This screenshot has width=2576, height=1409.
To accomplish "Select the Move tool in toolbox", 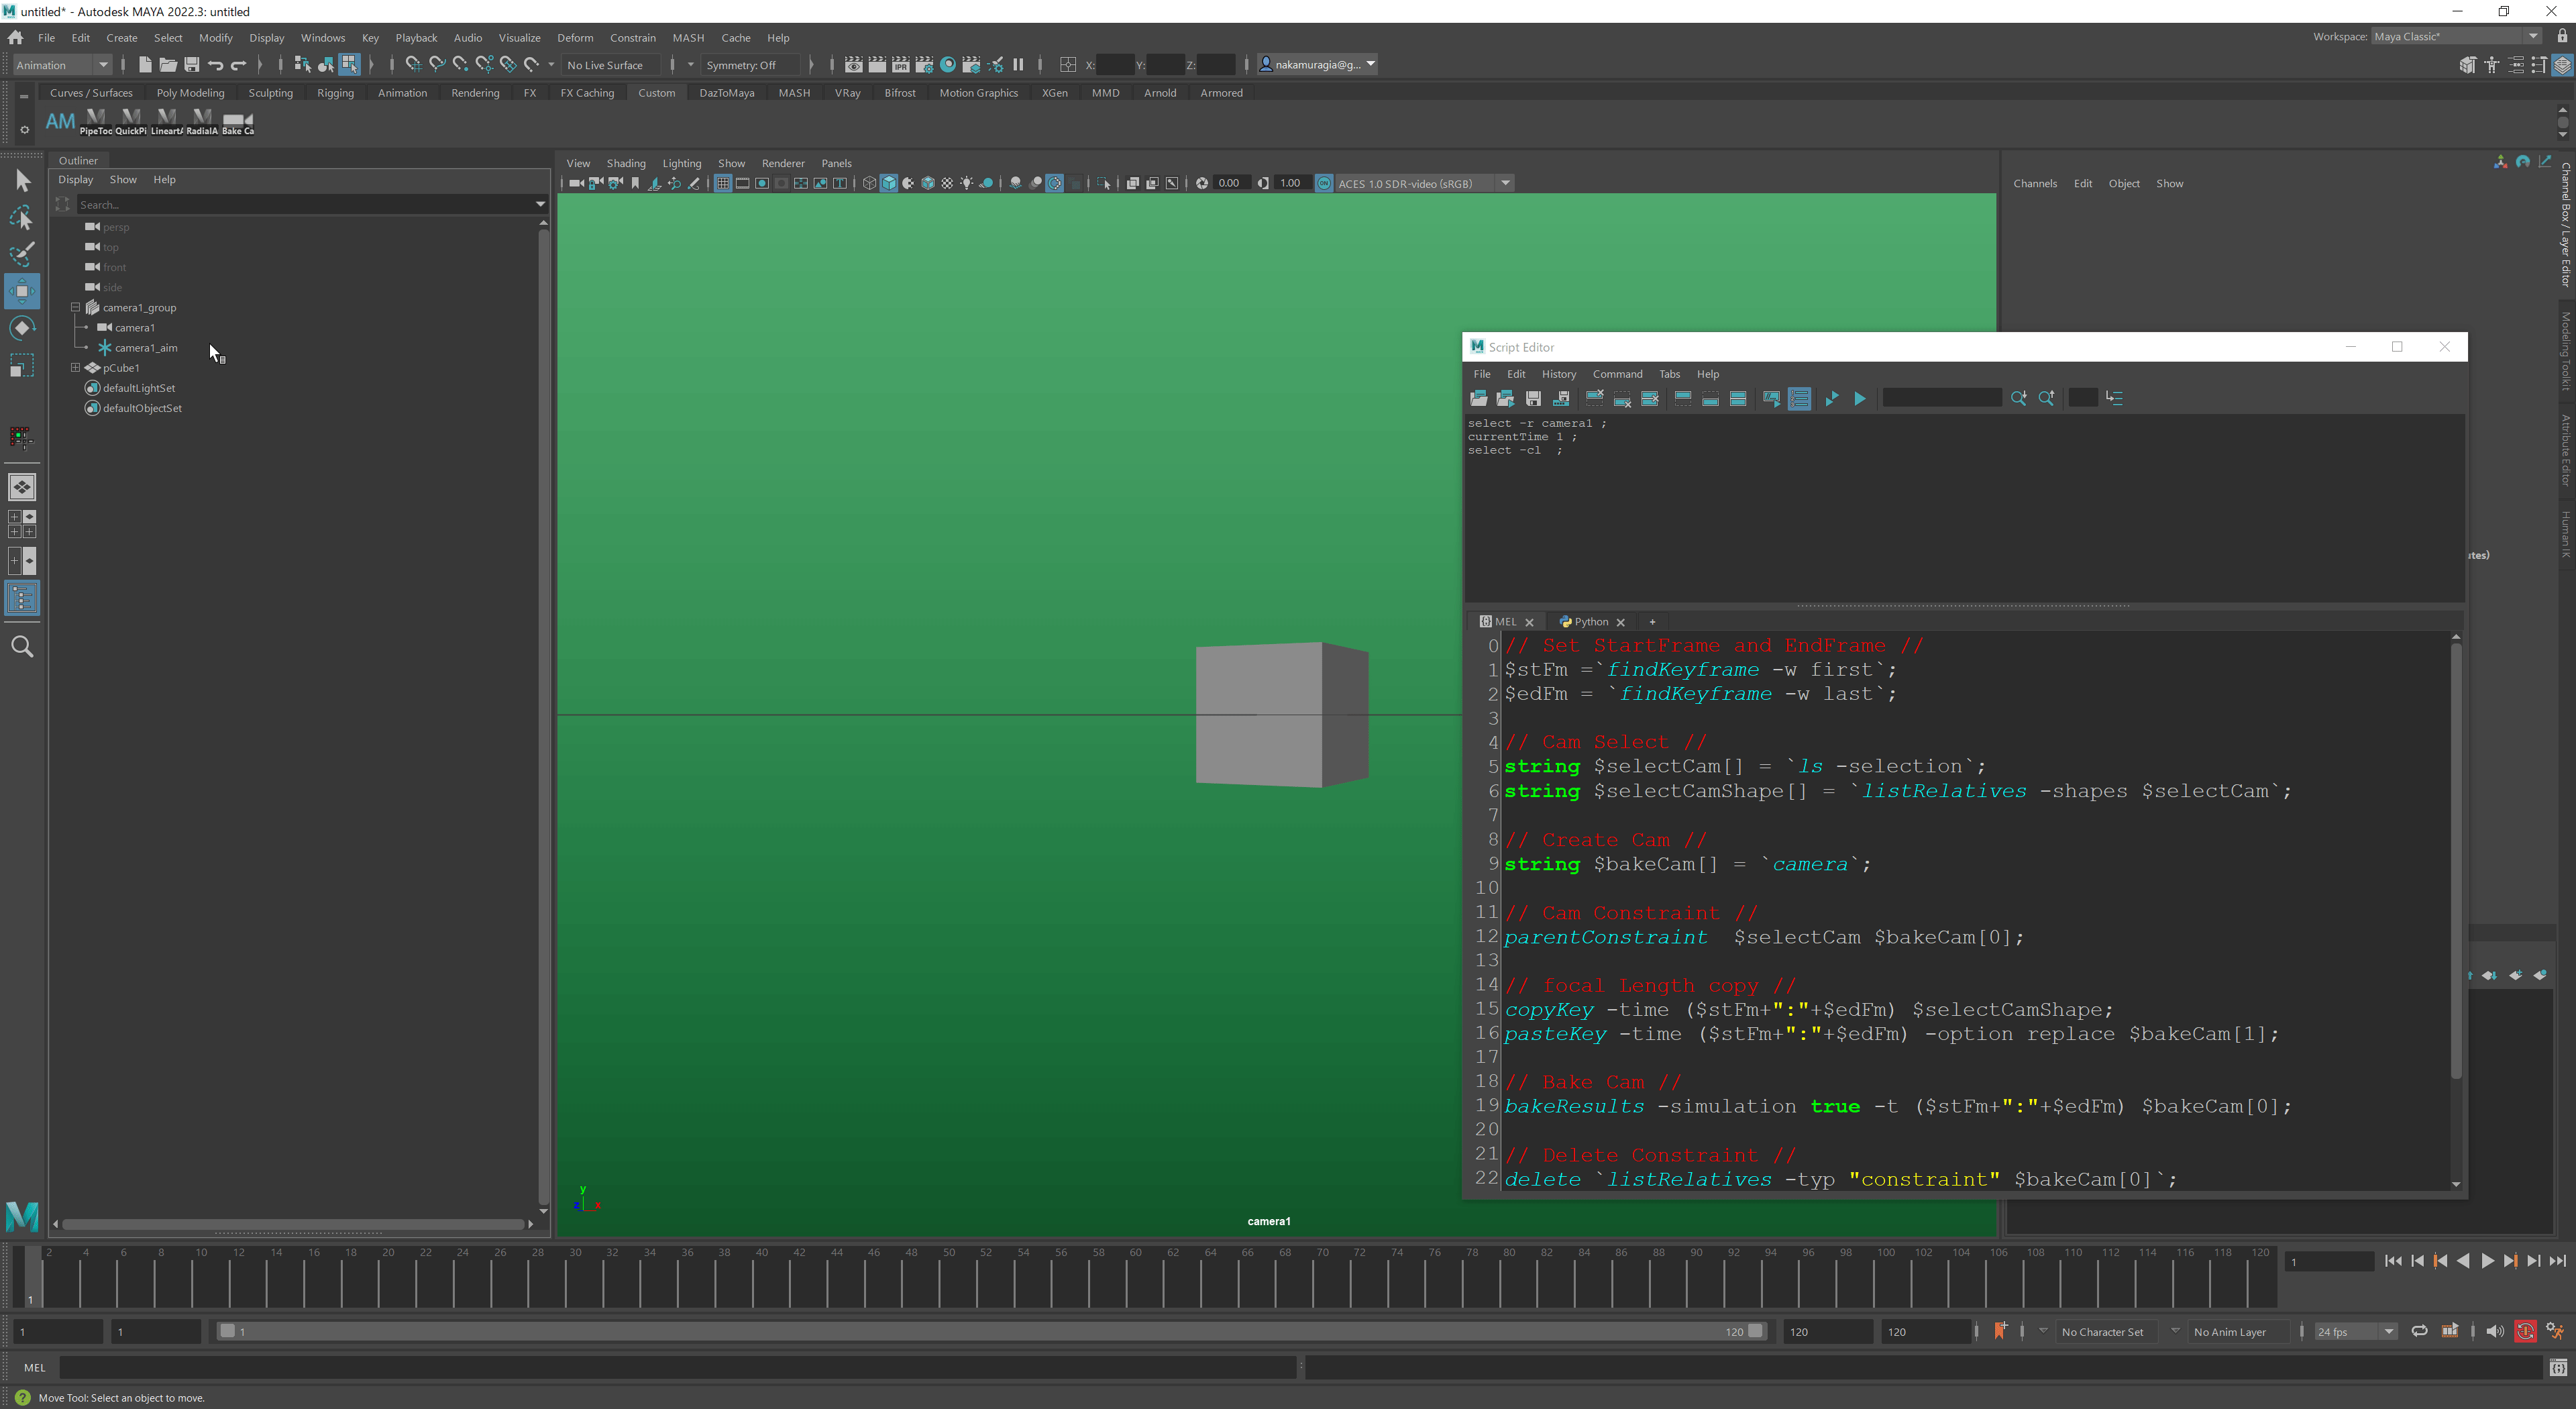I will [x=22, y=291].
